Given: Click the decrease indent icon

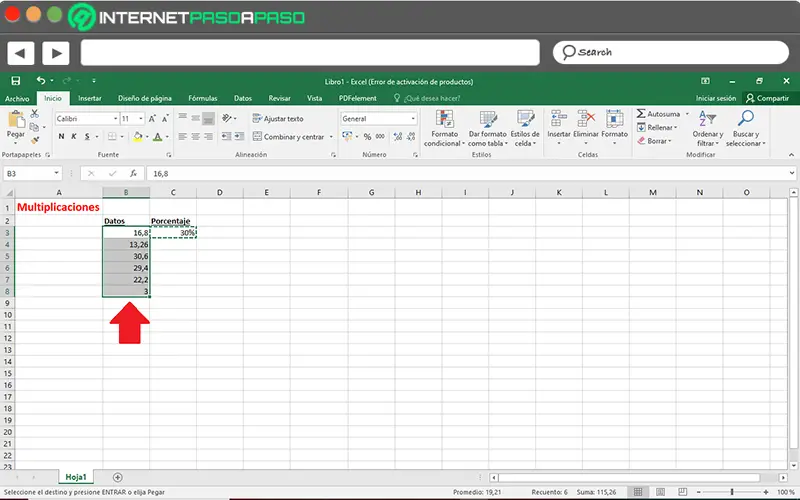Looking at the screenshot, I should tap(226, 136).
